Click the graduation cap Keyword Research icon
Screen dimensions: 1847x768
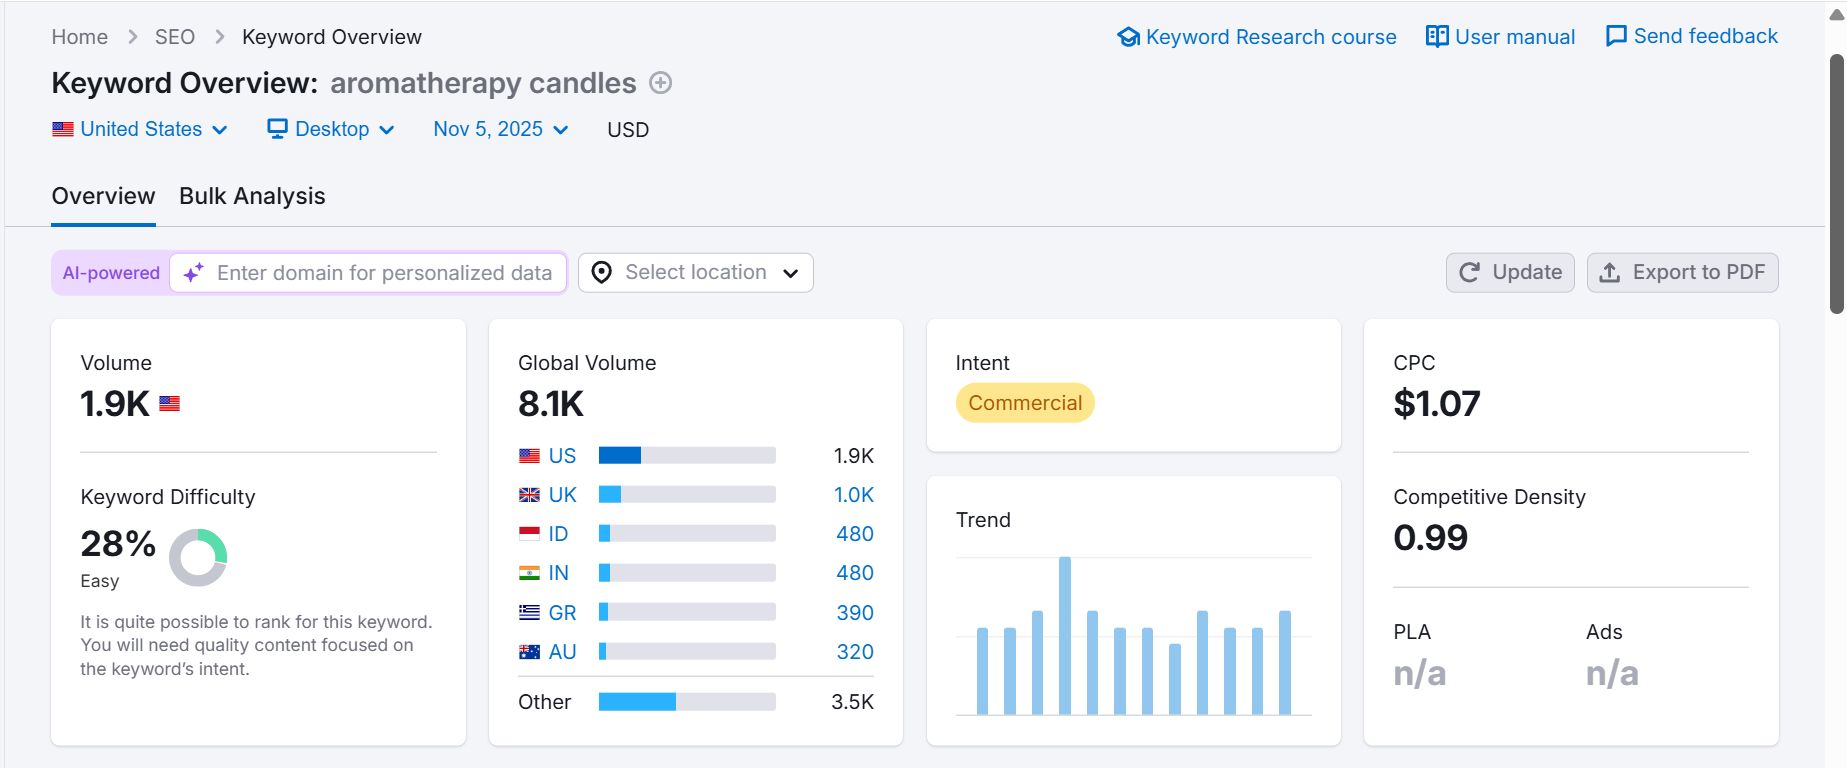point(1128,37)
